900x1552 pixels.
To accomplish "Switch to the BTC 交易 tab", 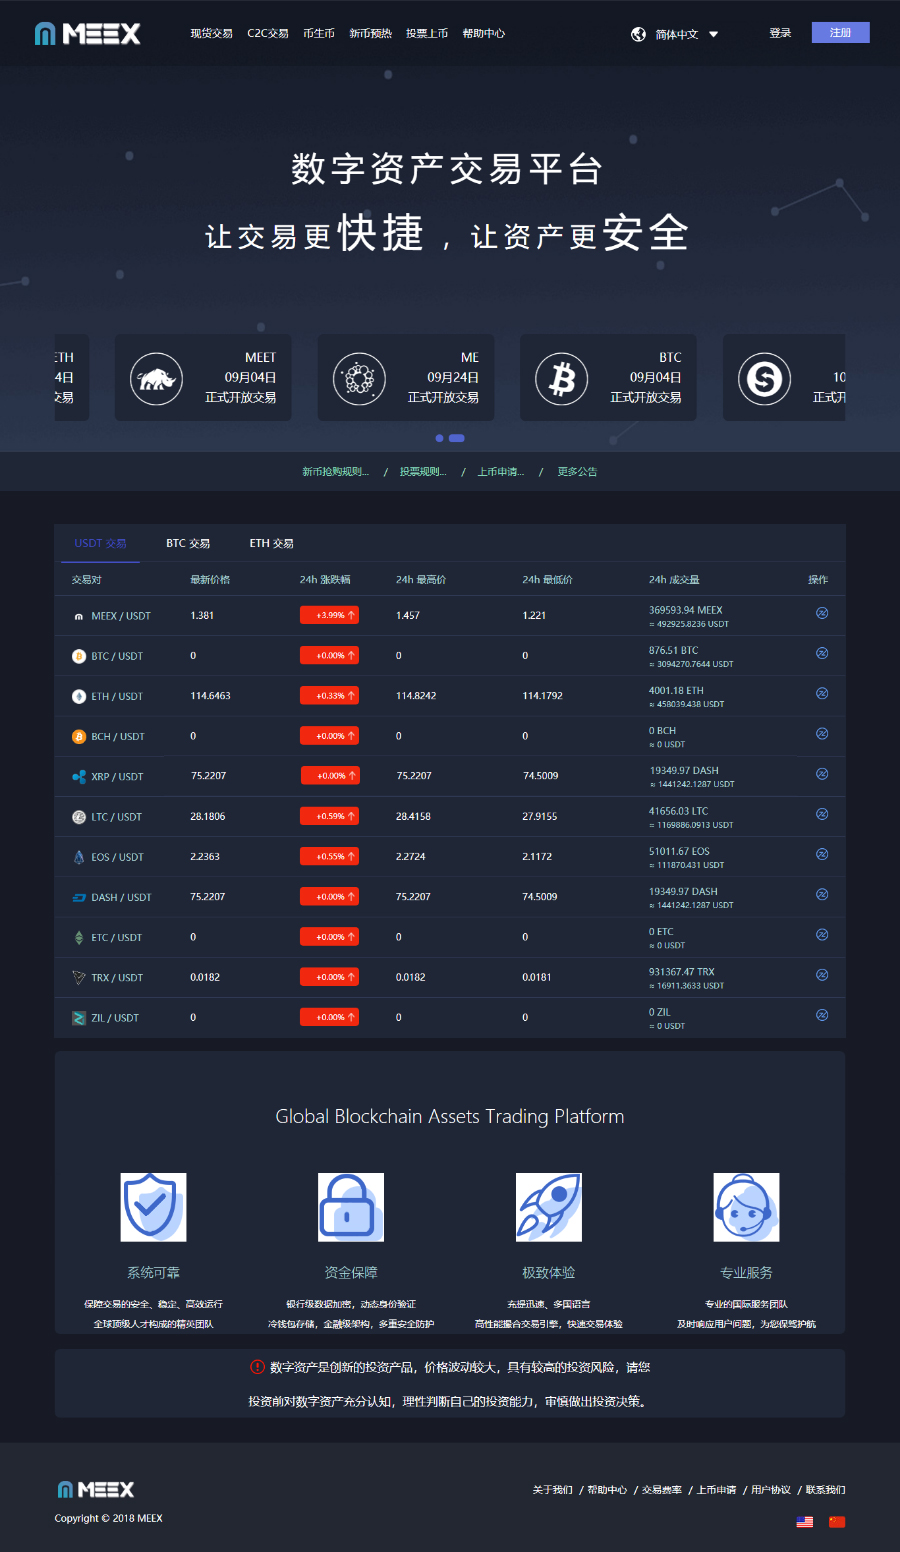I will pyautogui.click(x=188, y=543).
